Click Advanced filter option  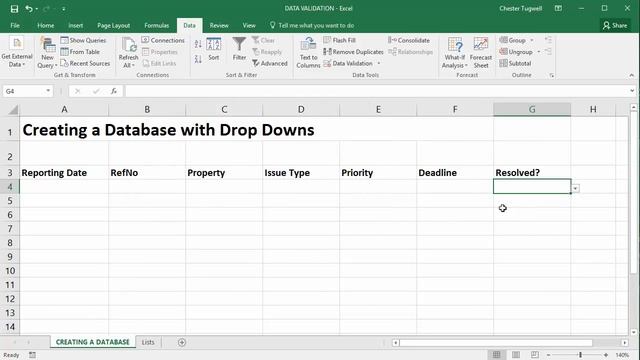point(270,63)
